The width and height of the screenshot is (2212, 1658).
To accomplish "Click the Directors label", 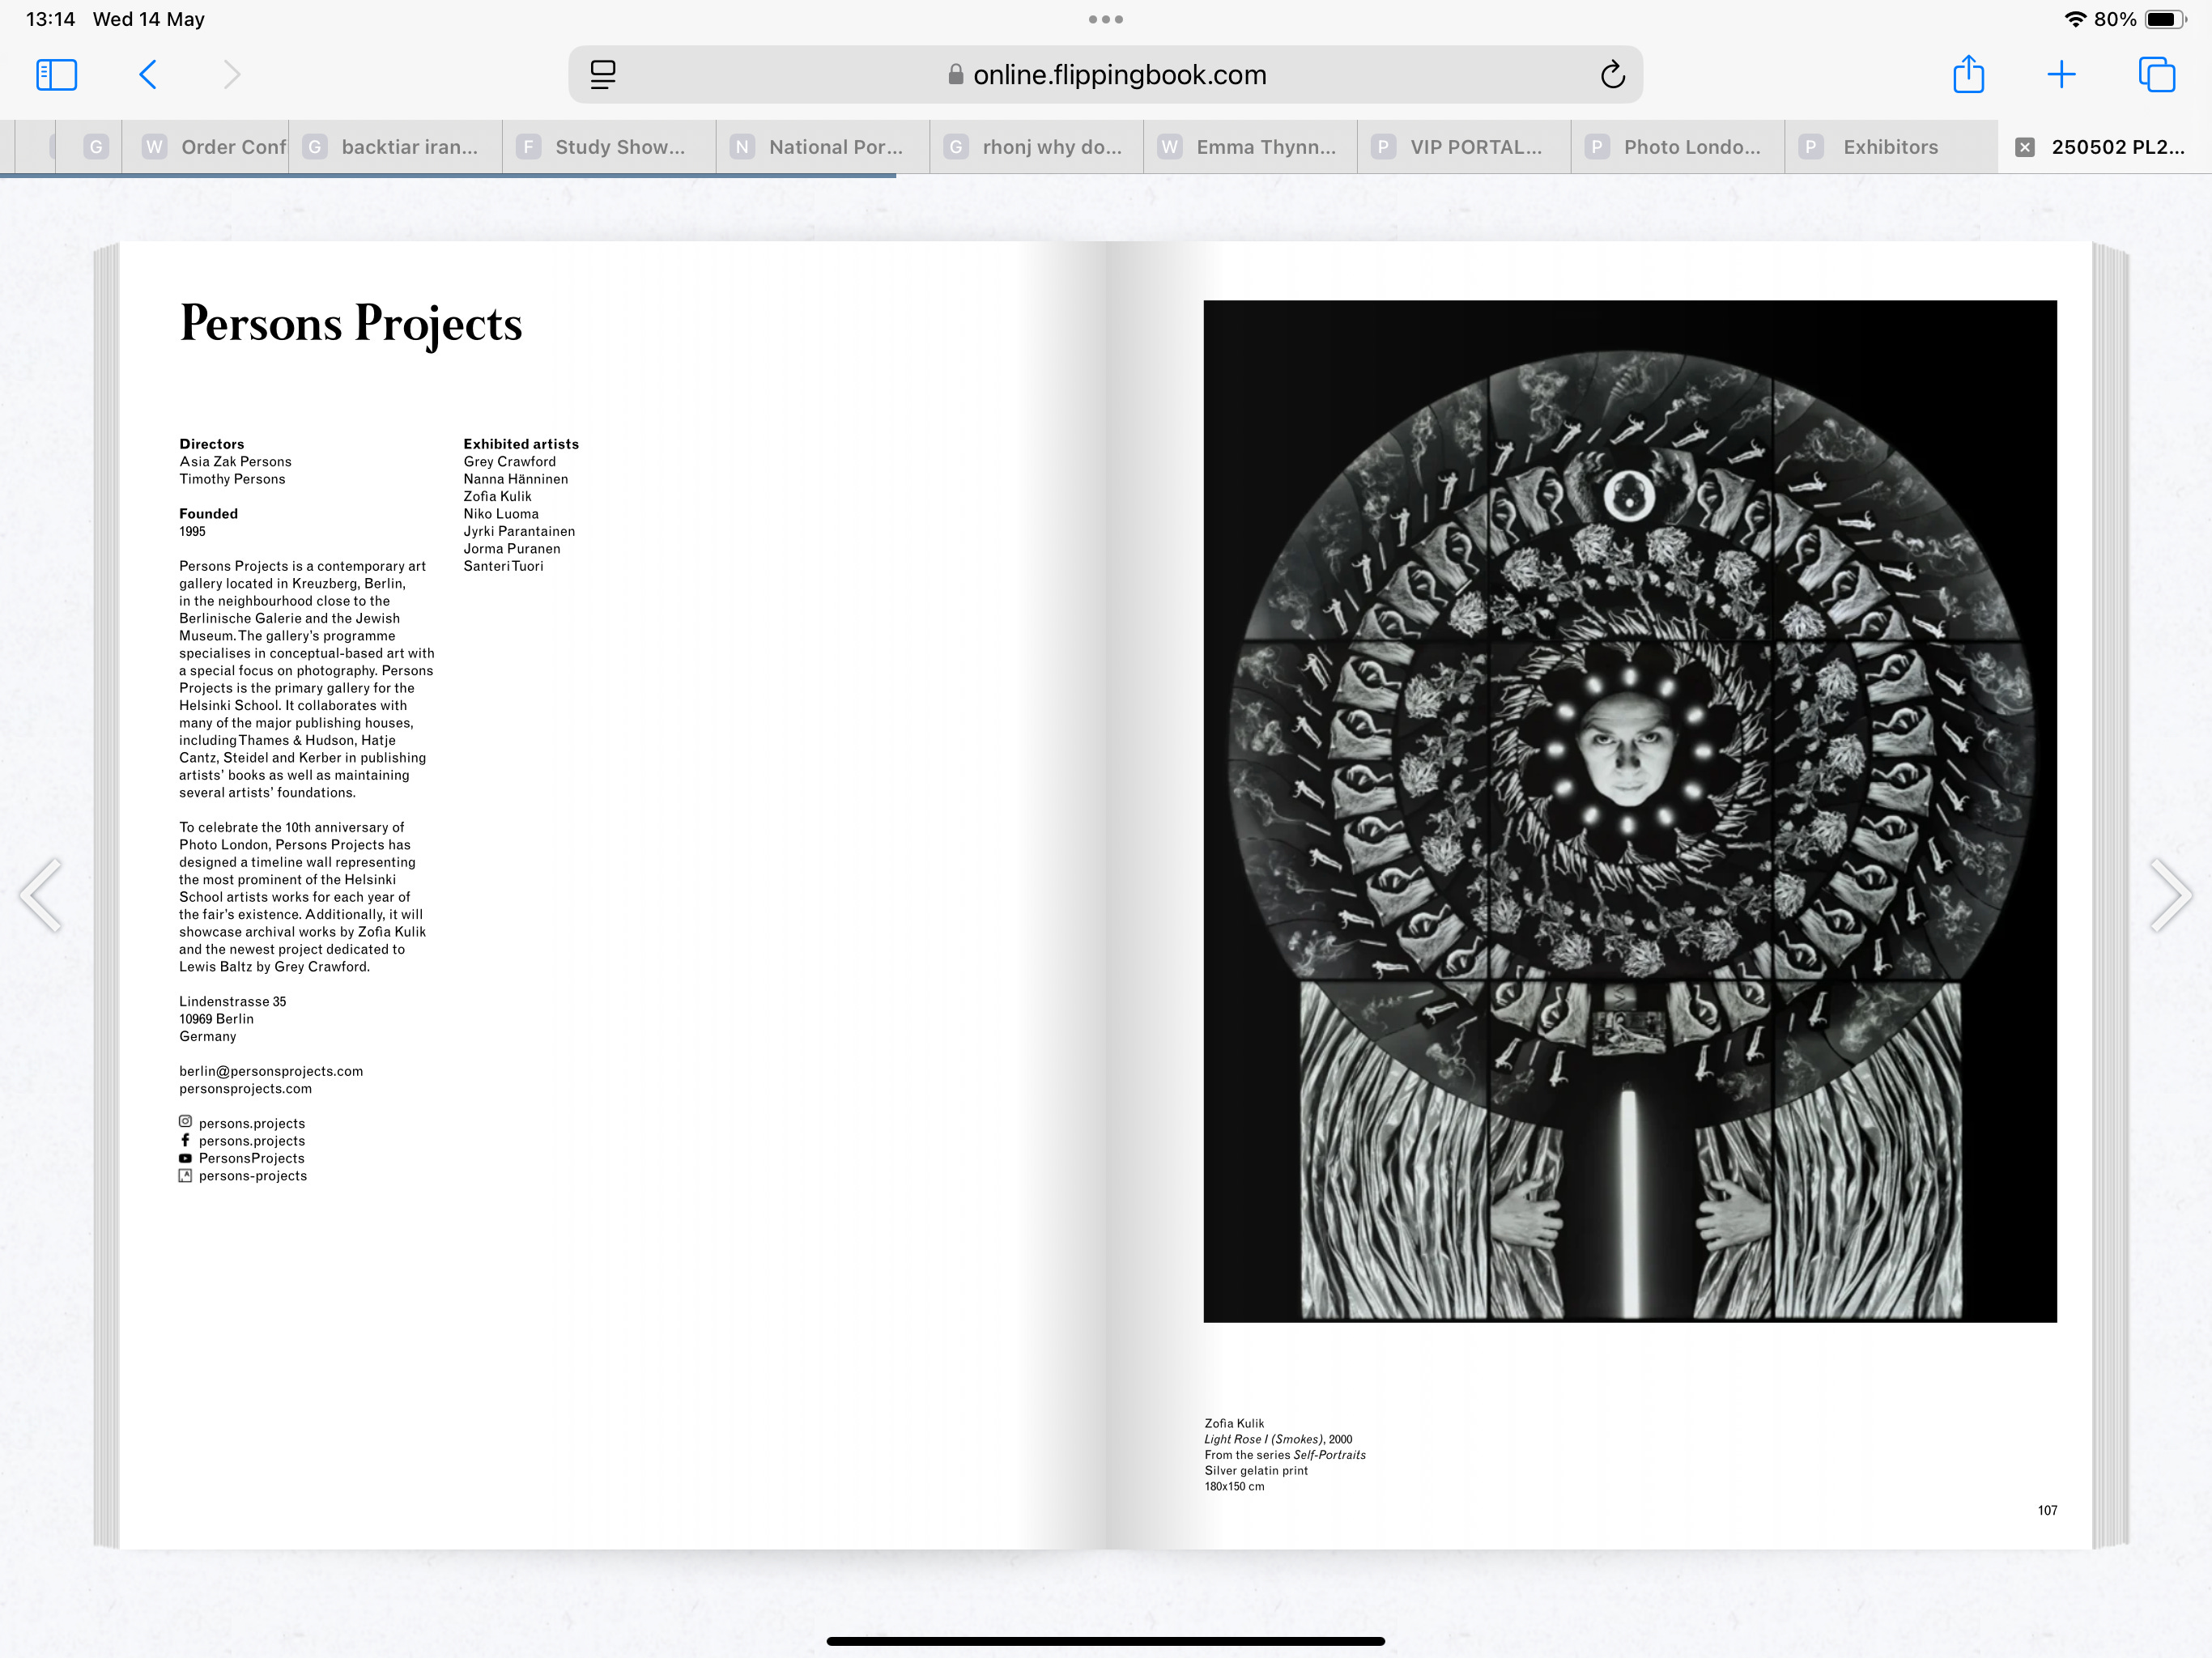I will [x=212, y=443].
